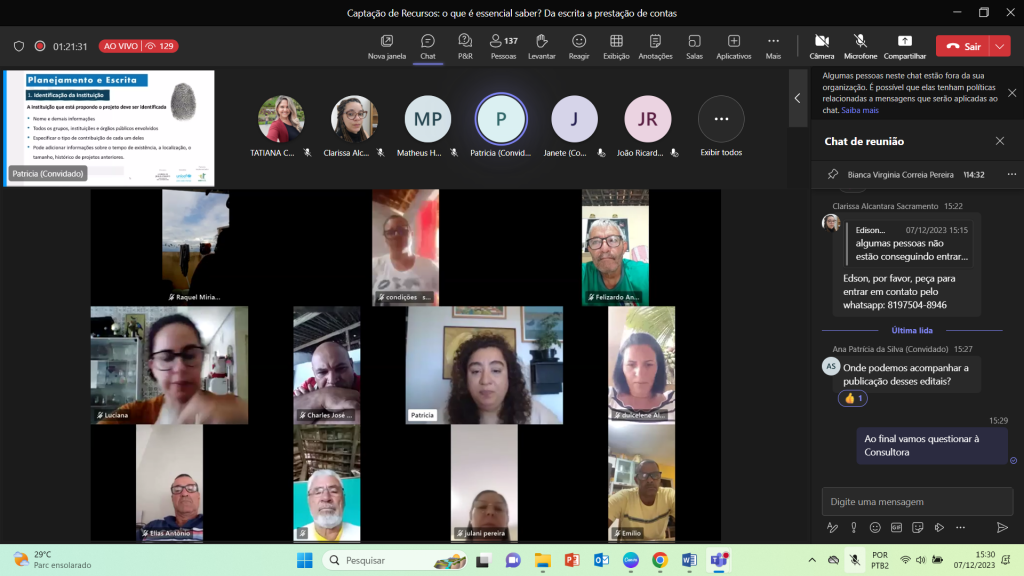Open the P&R questions panel
This screenshot has width=1024, height=576.
[x=465, y=47]
